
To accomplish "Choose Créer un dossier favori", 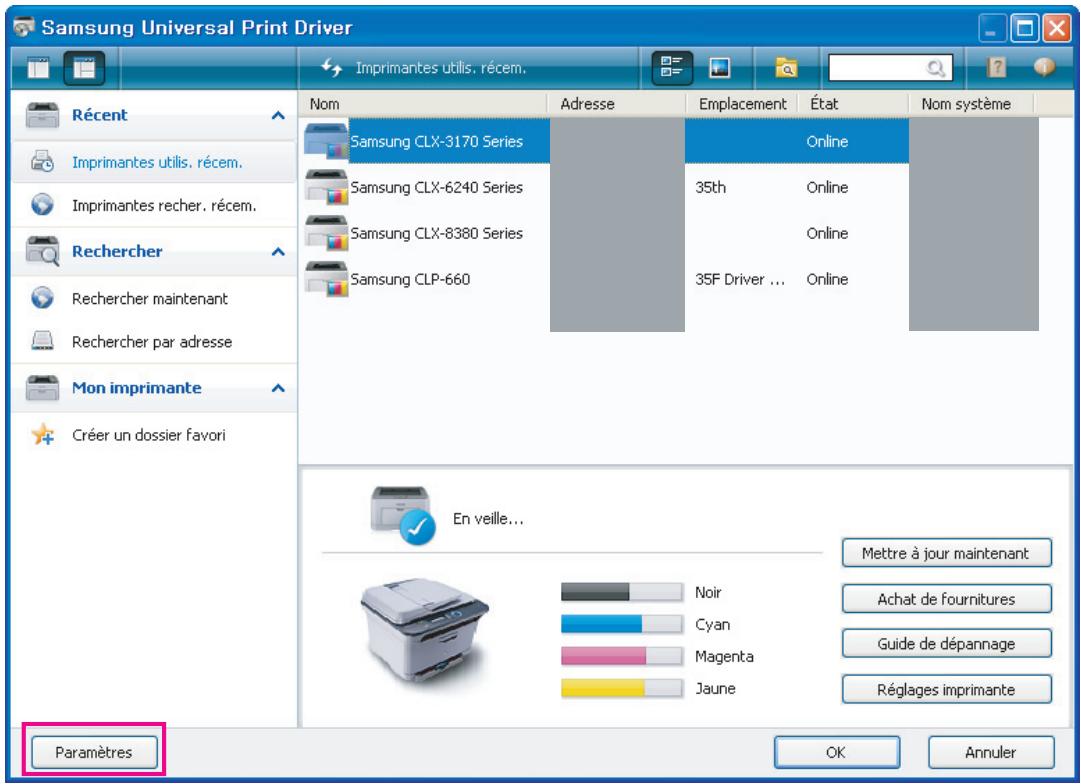I will tap(149, 435).
